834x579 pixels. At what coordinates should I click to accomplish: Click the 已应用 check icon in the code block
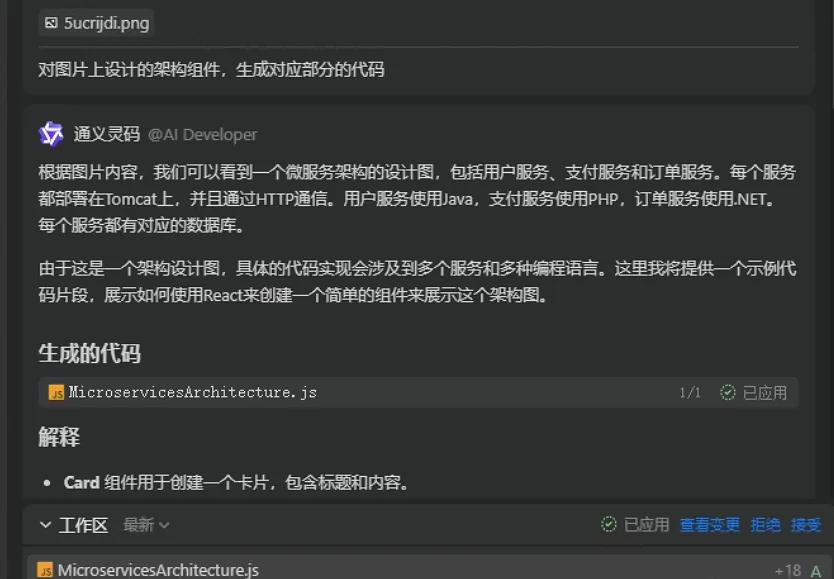tap(728, 392)
